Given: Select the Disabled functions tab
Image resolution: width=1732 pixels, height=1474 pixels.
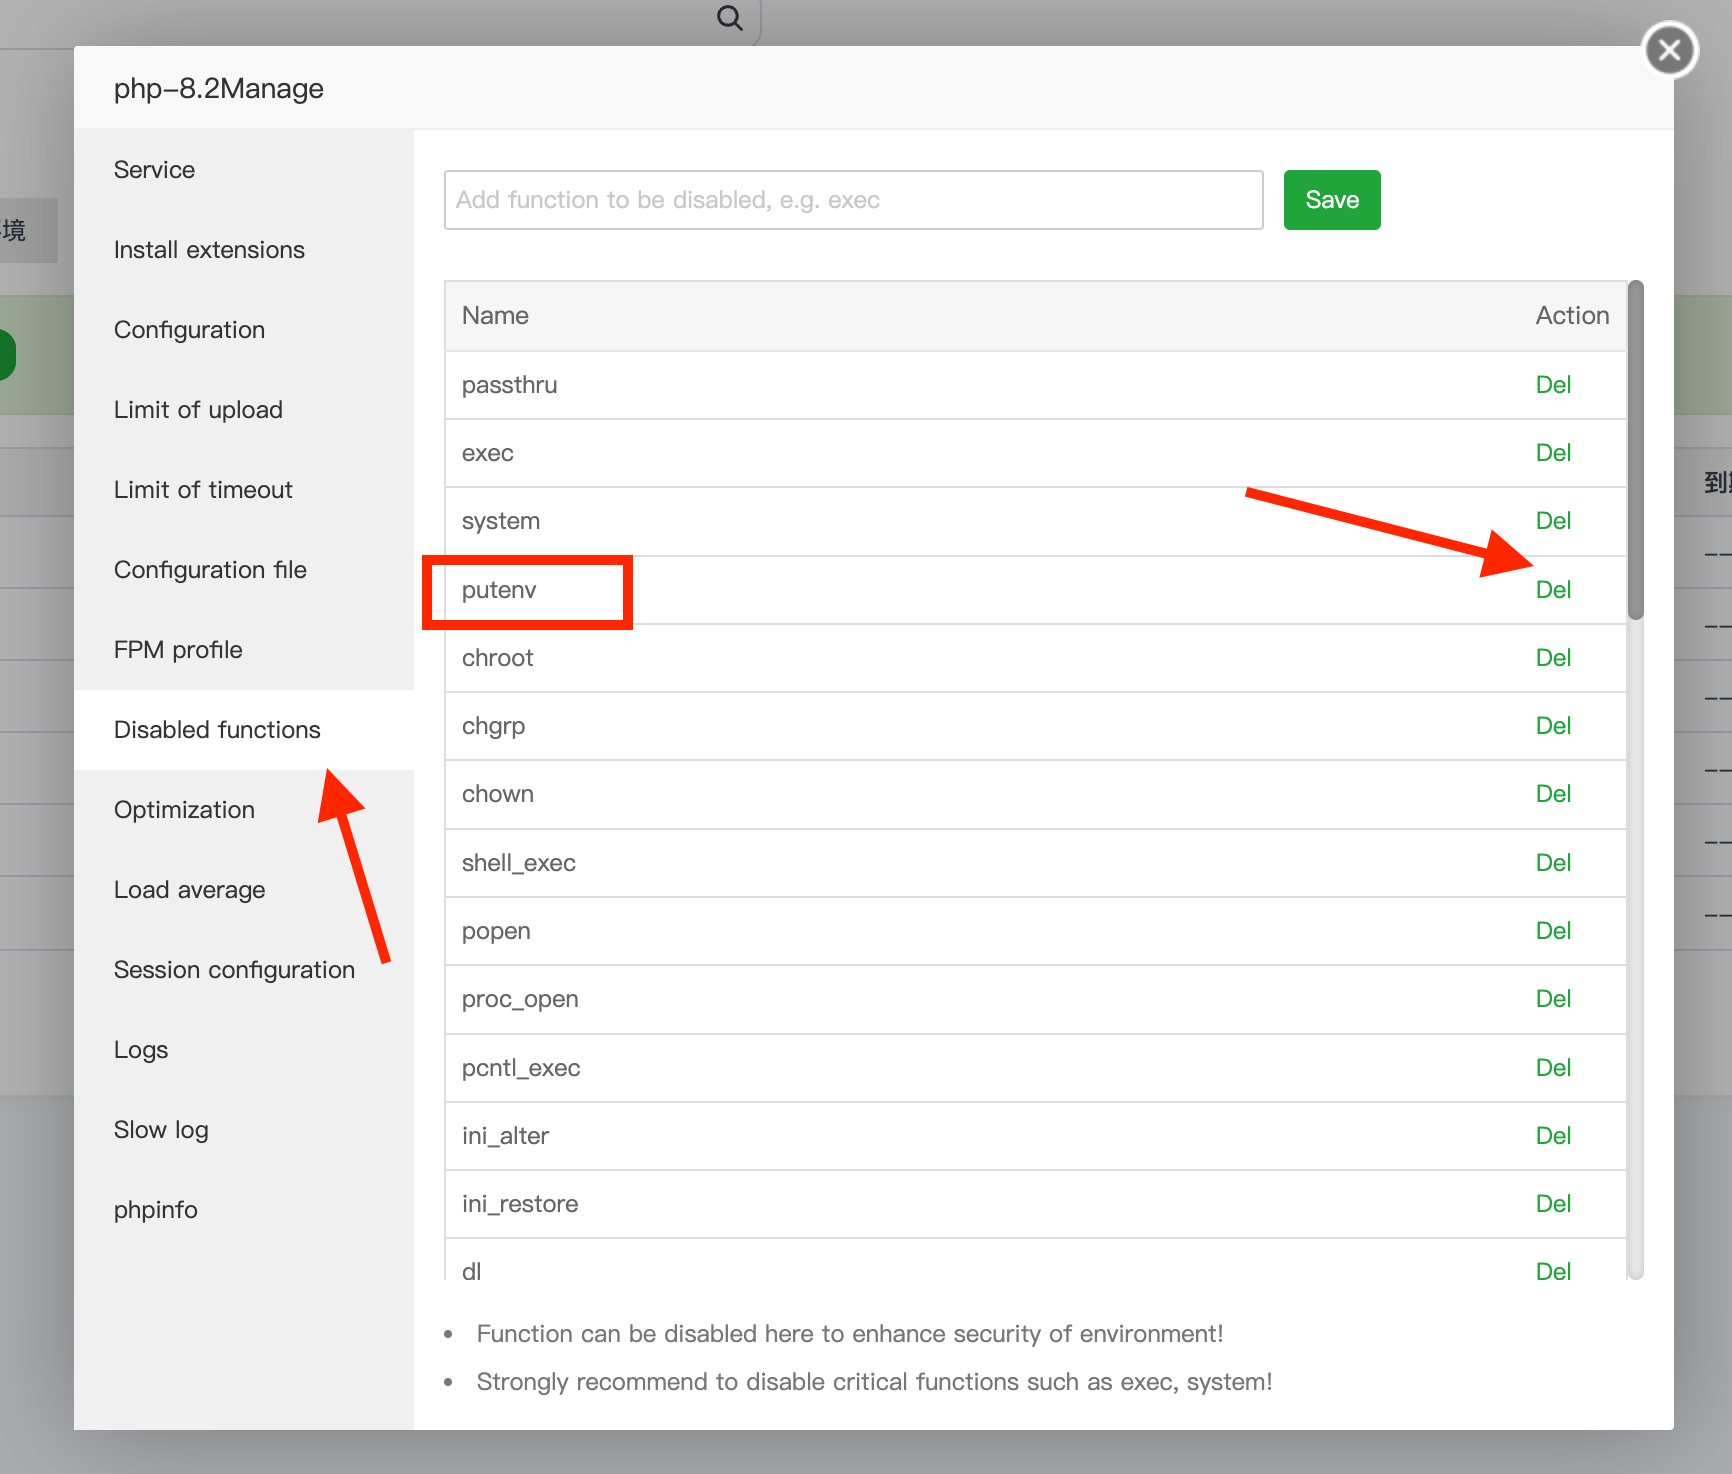Looking at the screenshot, I should point(217,730).
